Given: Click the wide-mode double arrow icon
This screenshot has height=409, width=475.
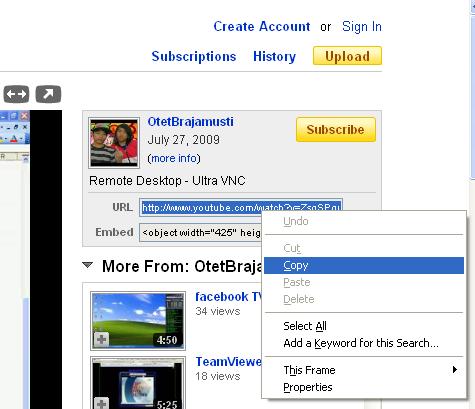Looking at the screenshot, I should coord(16,94).
